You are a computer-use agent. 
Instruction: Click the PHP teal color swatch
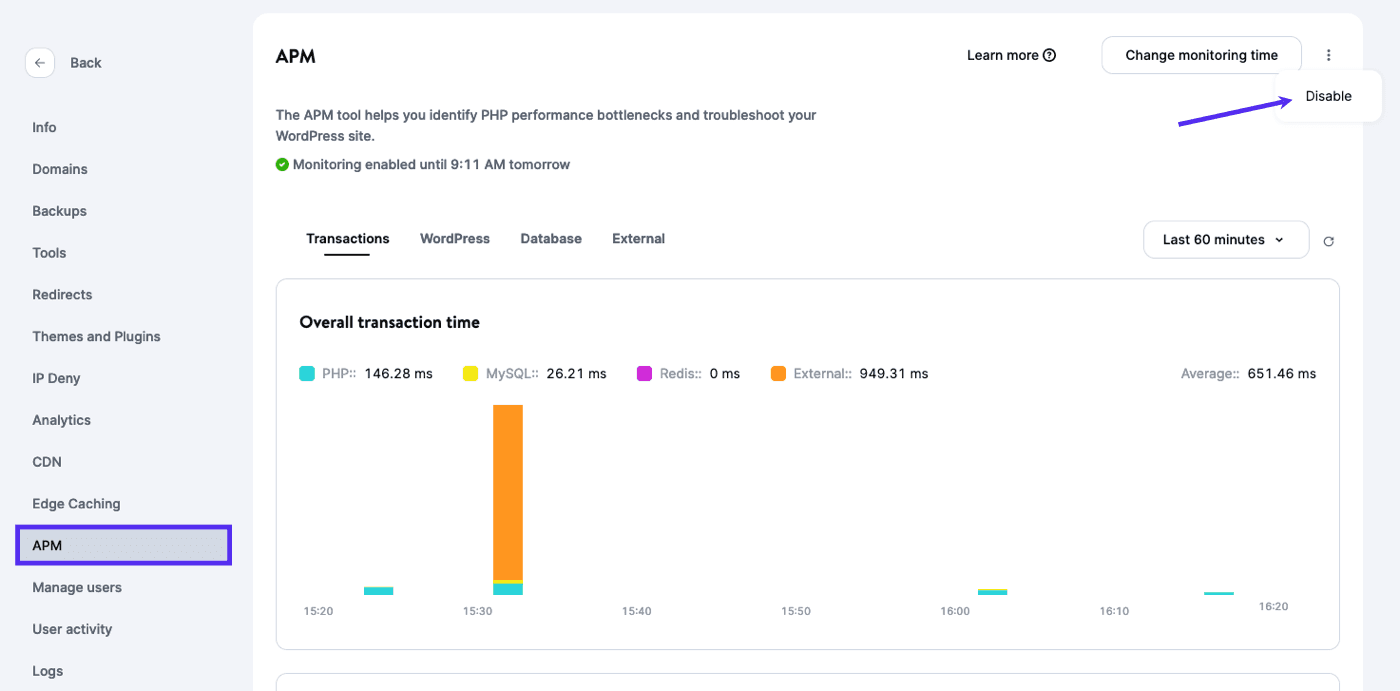304,372
